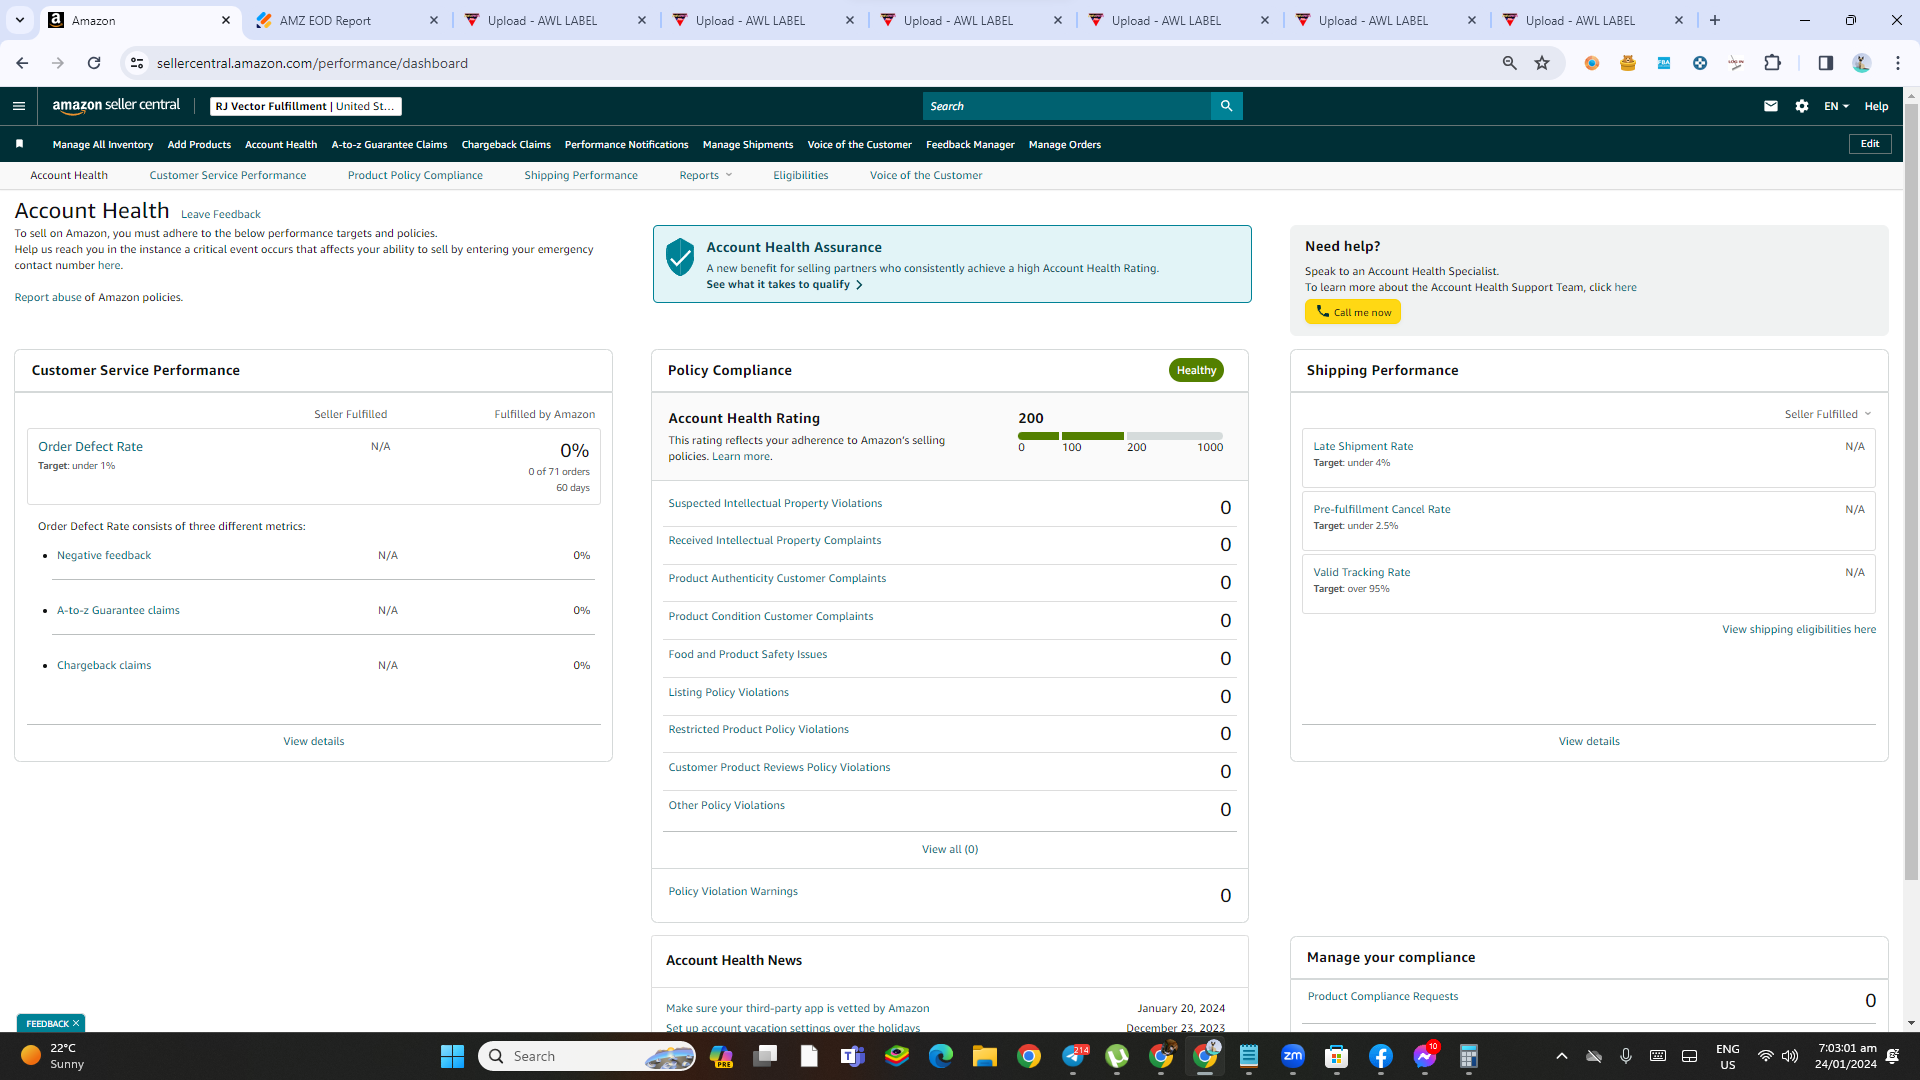Open the Chrome profile avatar

[1862, 63]
